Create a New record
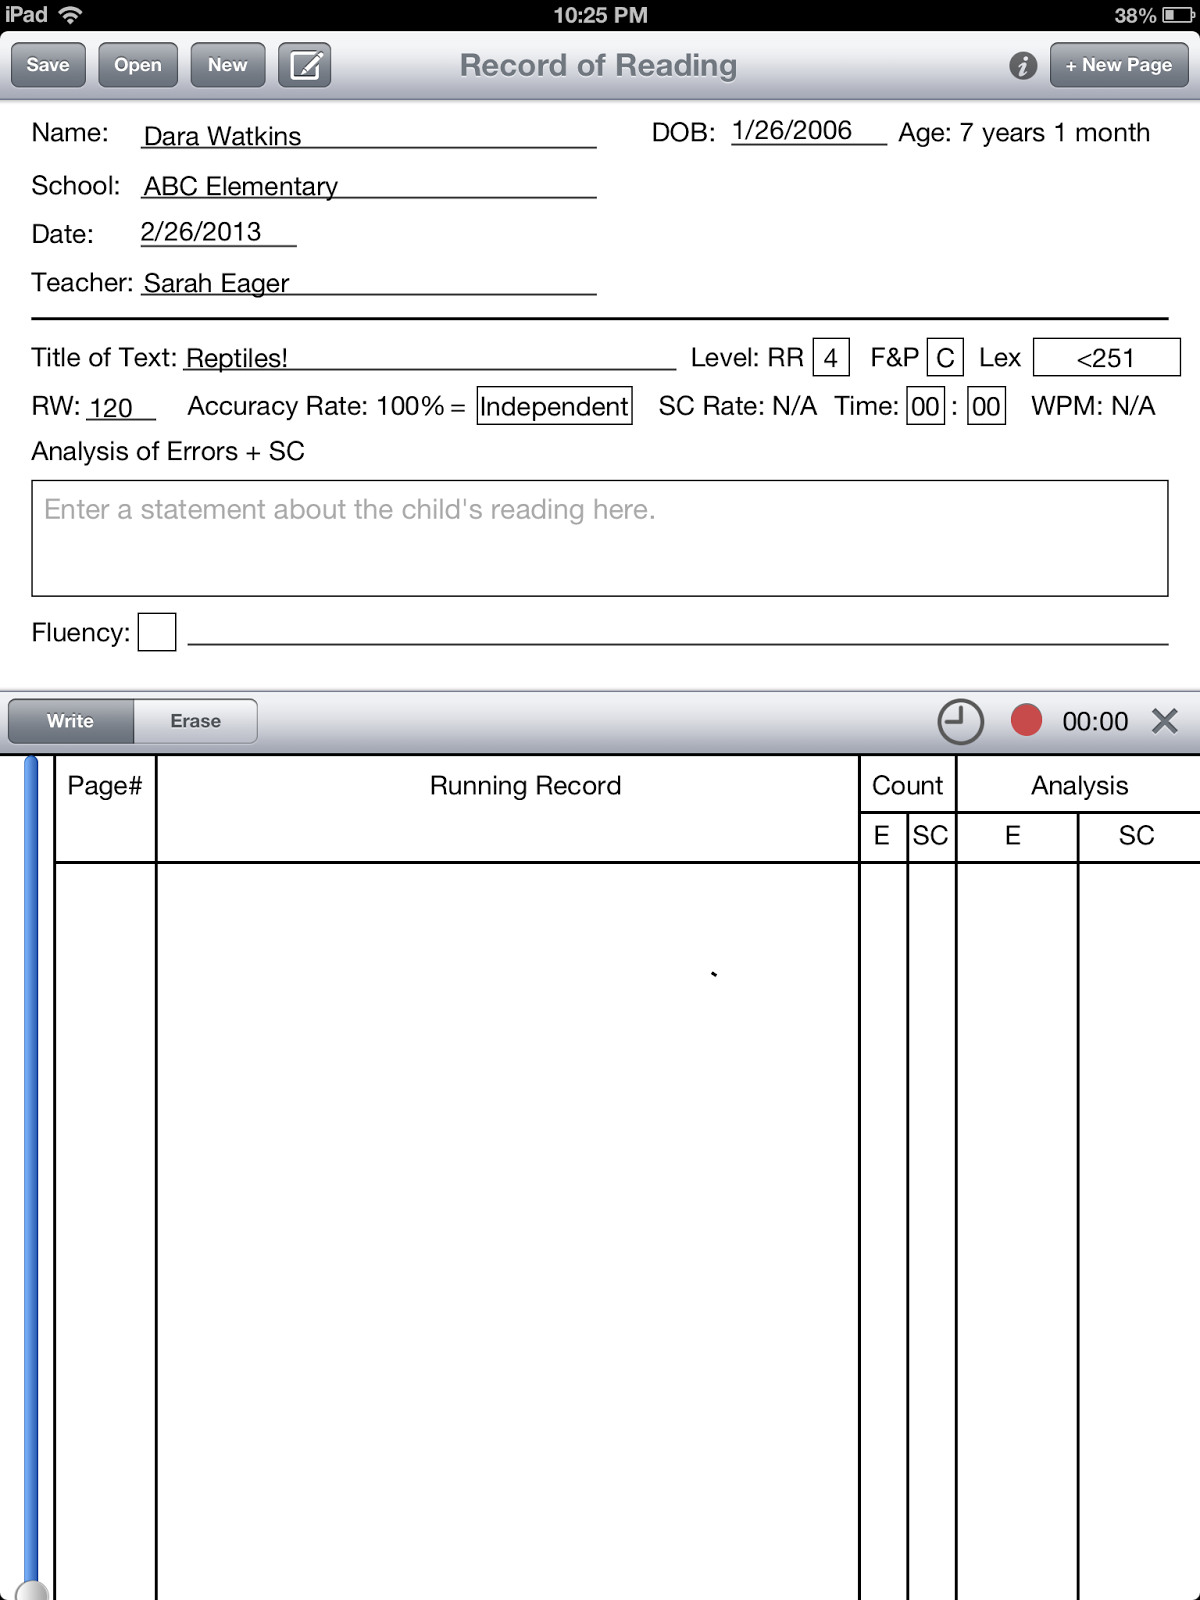Viewport: 1200px width, 1600px height. (x=228, y=65)
